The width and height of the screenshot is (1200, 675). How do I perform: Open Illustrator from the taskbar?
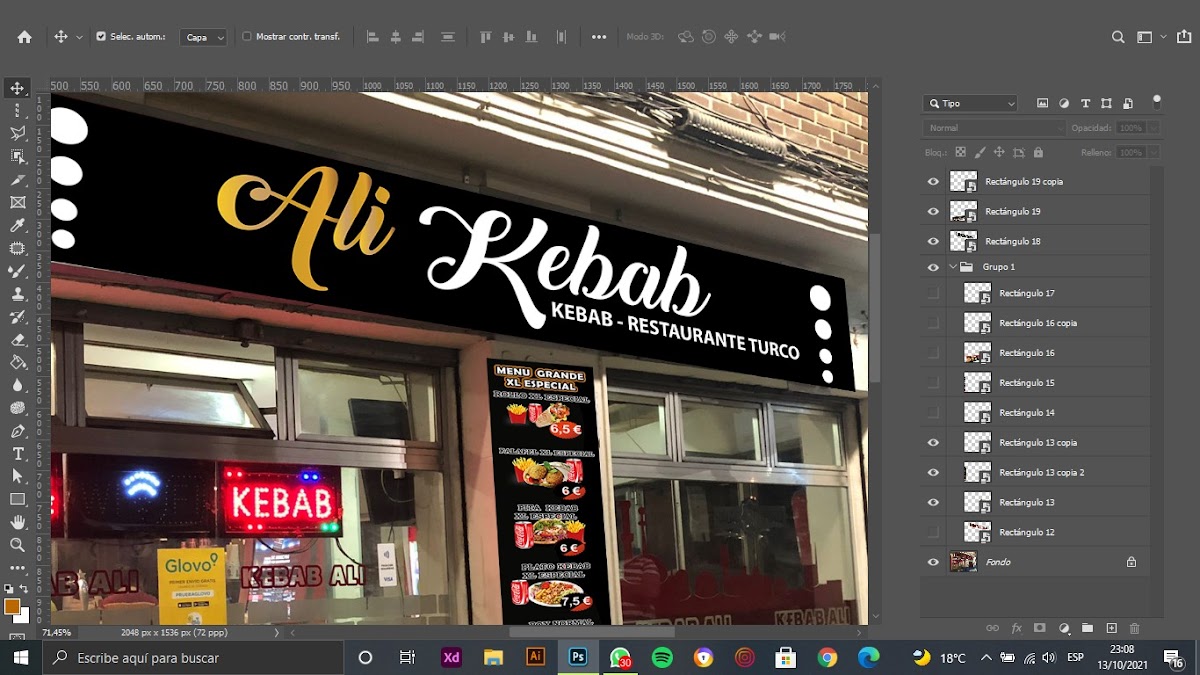pos(535,657)
